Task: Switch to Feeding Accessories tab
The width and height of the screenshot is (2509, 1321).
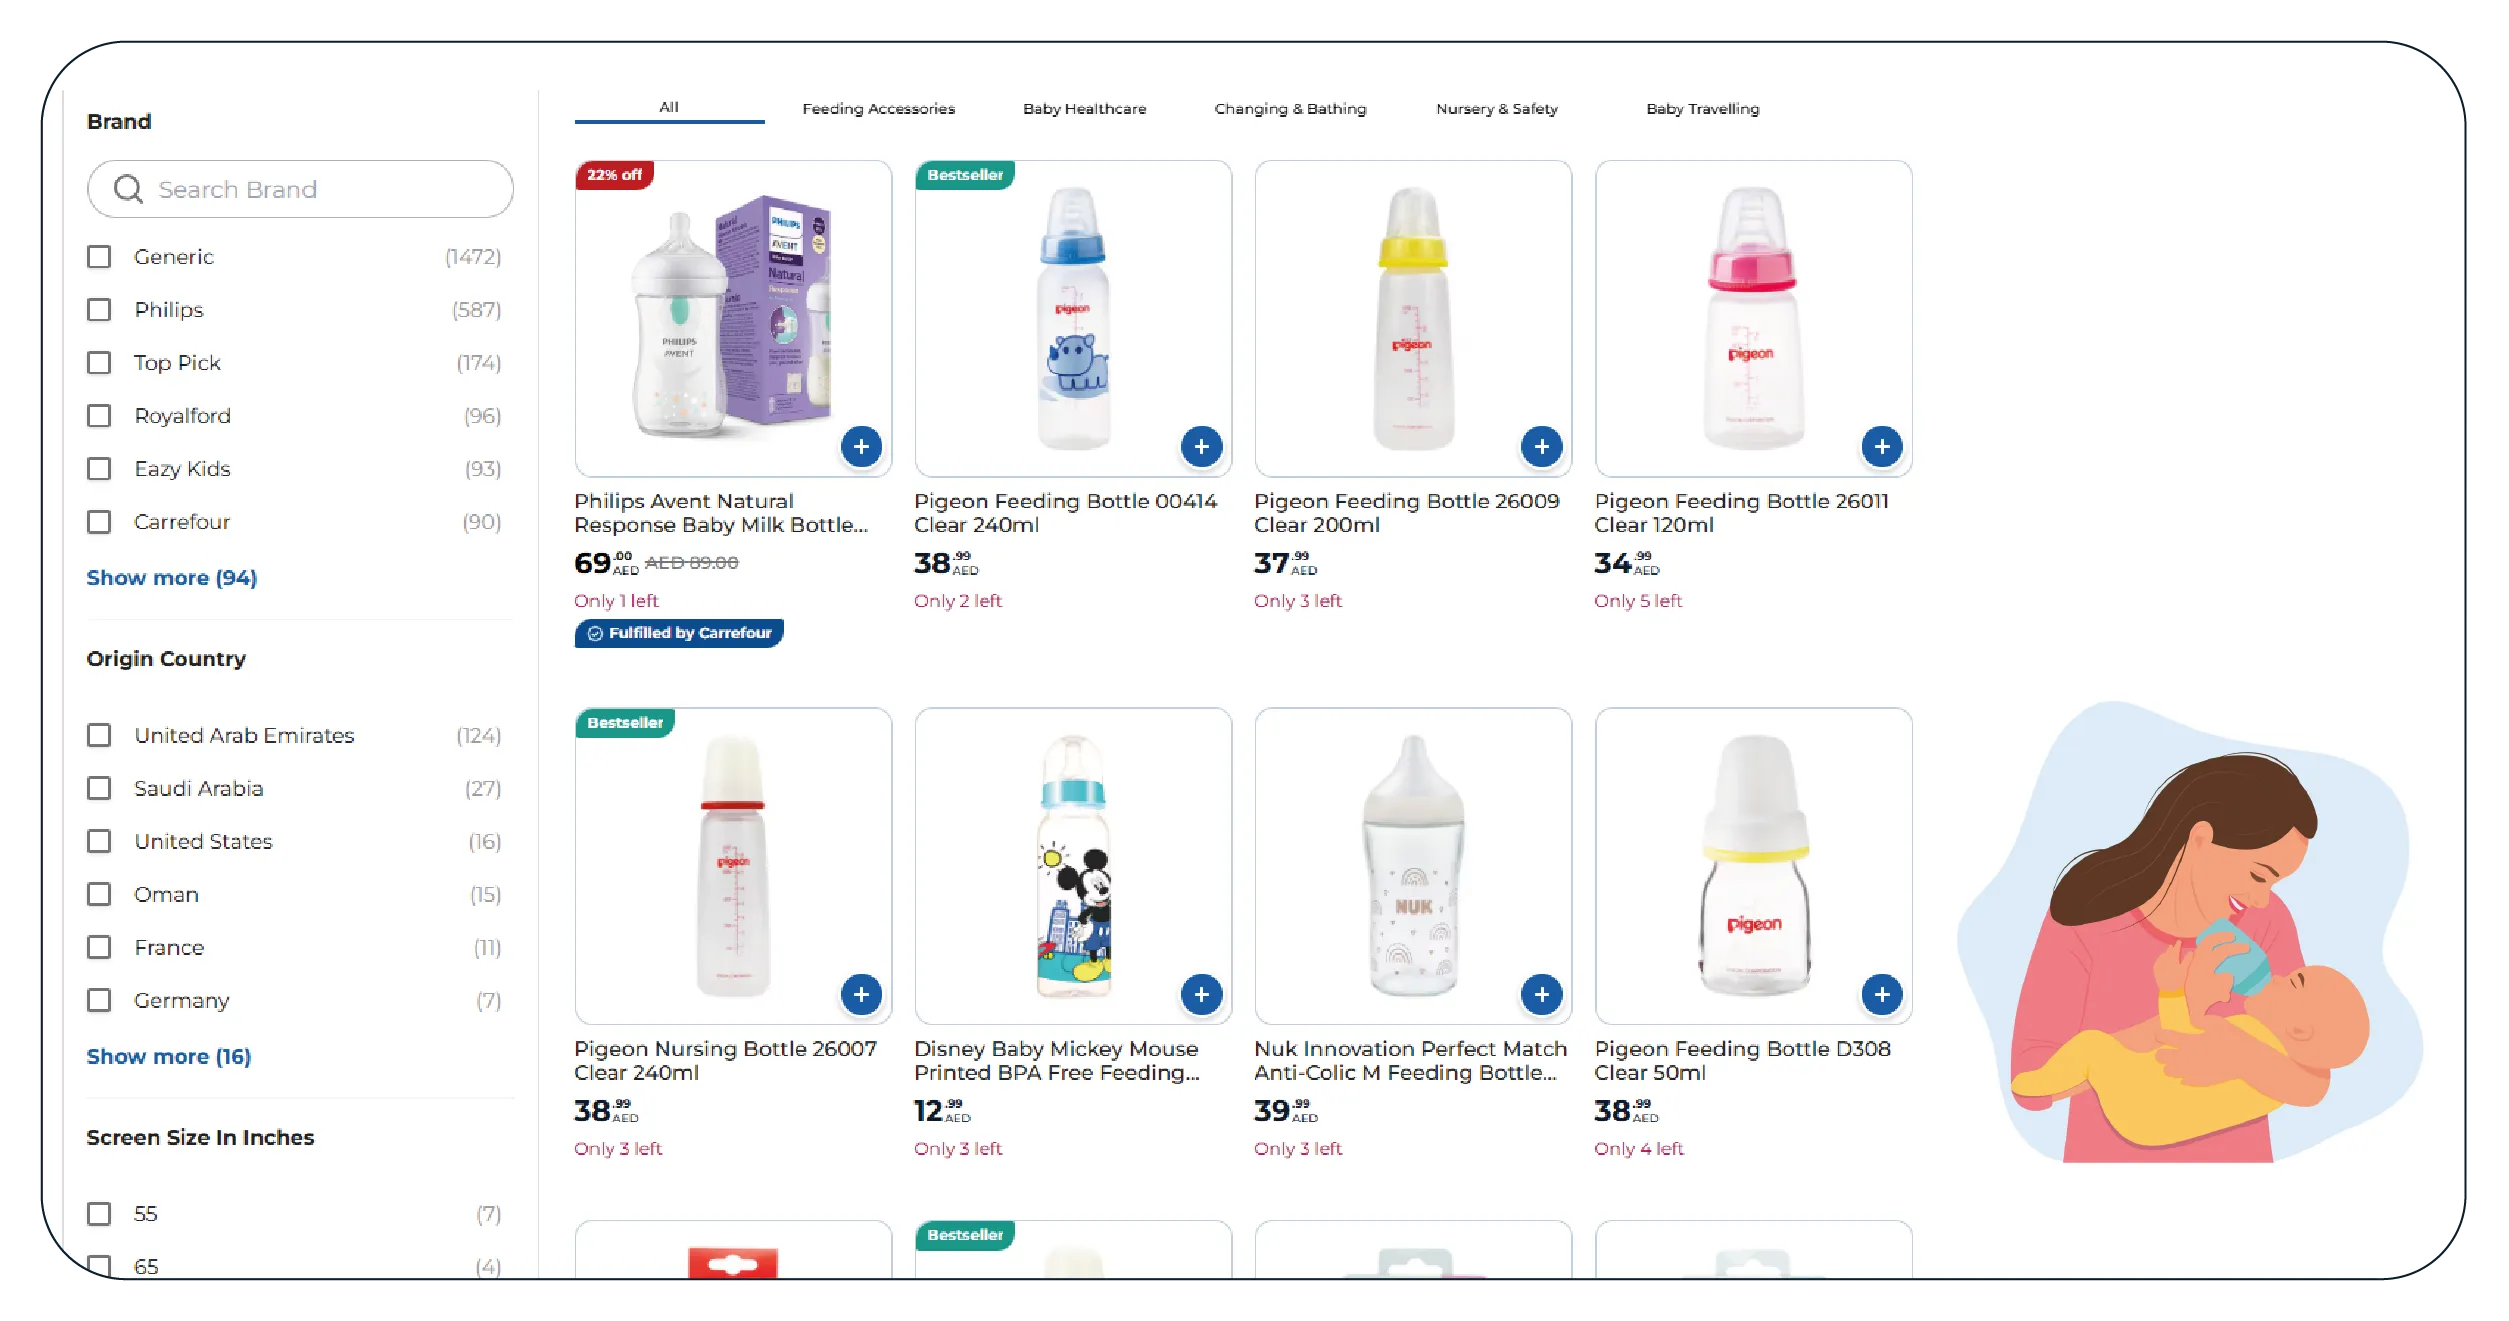Action: (x=878, y=109)
